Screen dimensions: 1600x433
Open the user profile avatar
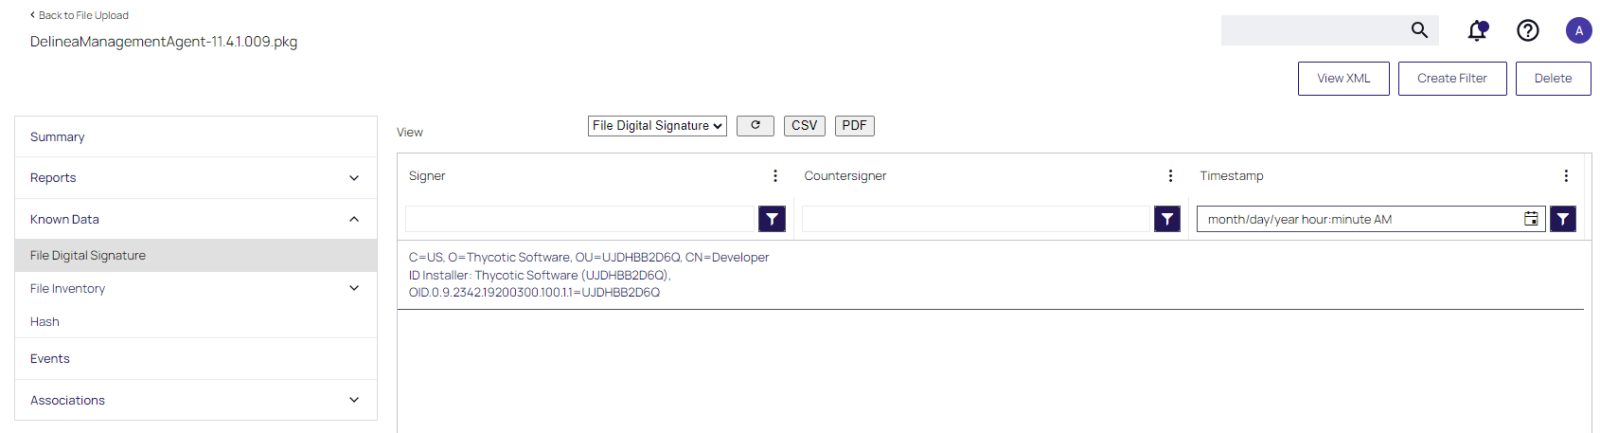coord(1578,31)
